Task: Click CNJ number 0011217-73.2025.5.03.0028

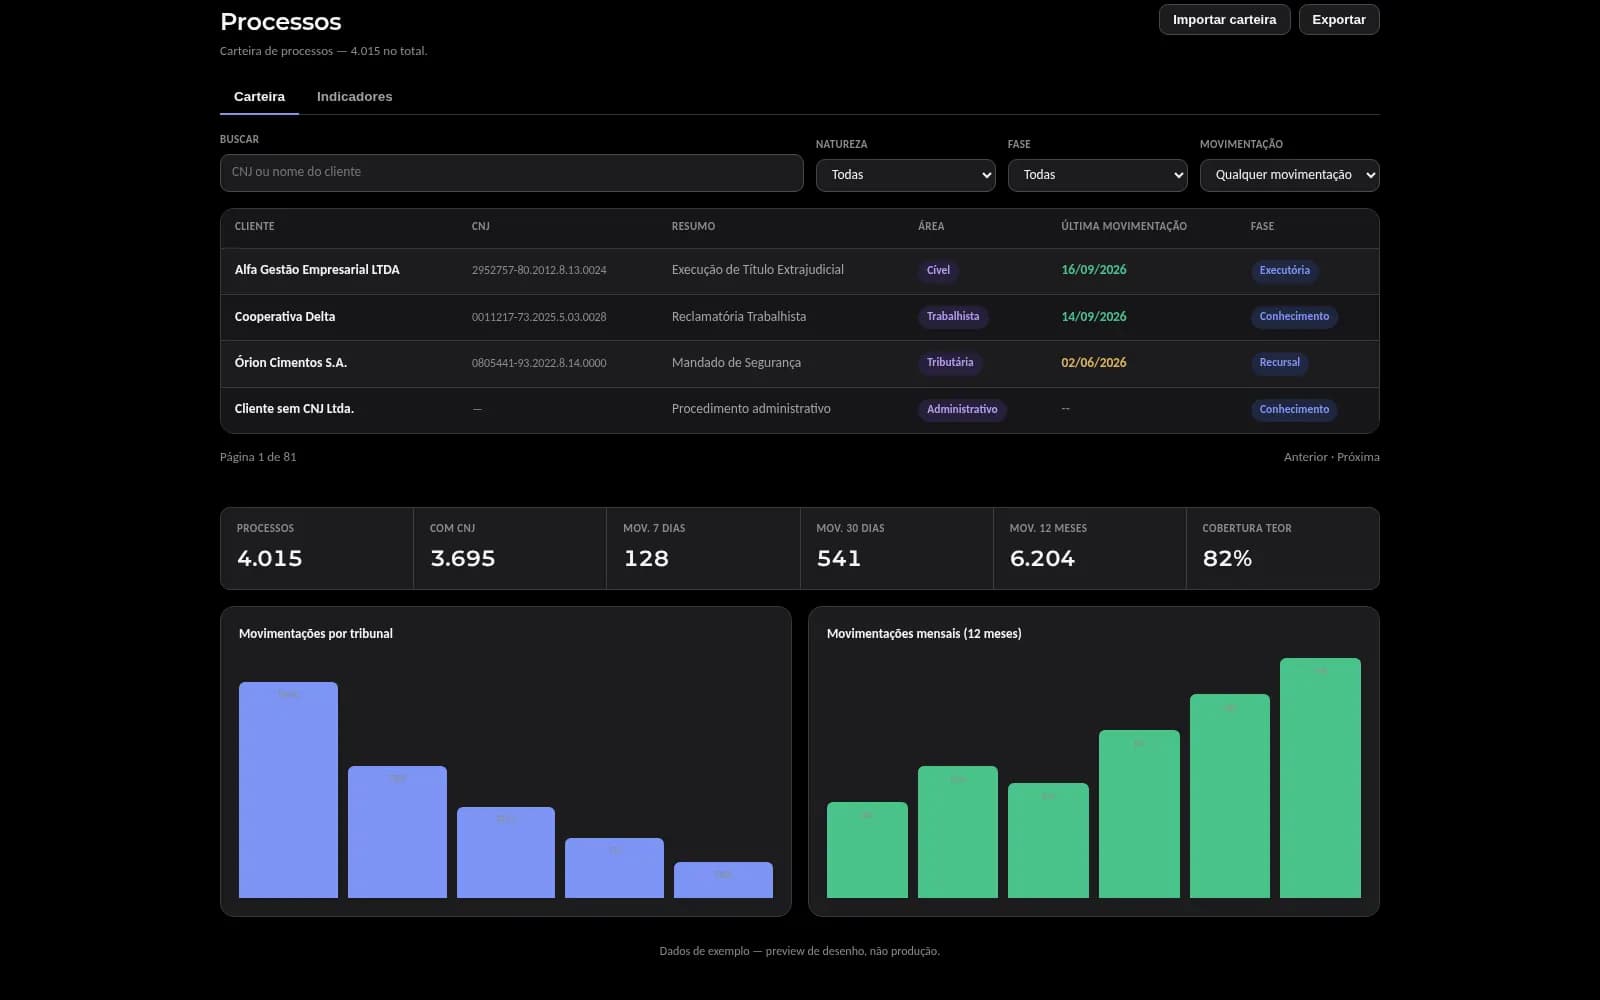Action: 539,317
